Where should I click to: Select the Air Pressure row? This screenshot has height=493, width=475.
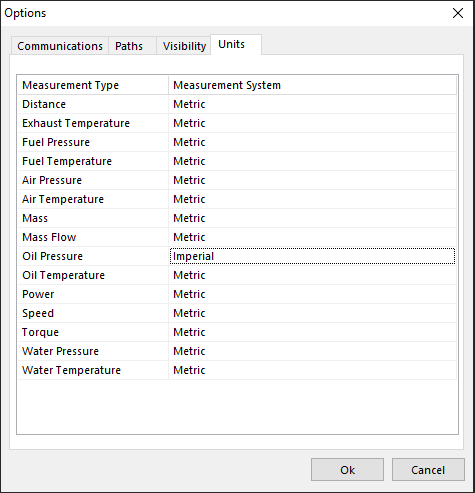tap(237, 180)
